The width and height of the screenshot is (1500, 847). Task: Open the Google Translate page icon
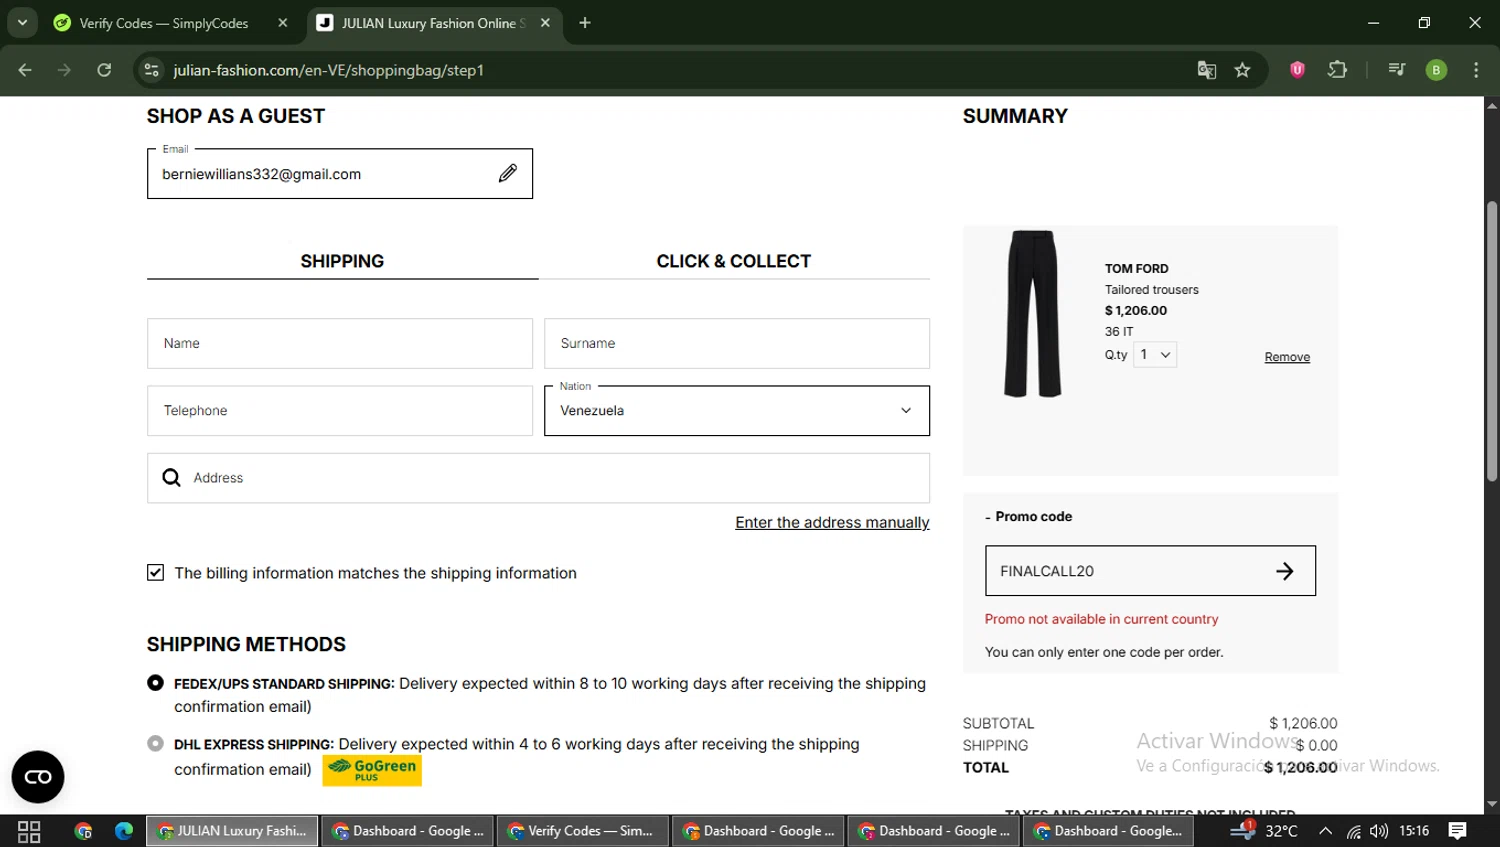[1207, 70]
